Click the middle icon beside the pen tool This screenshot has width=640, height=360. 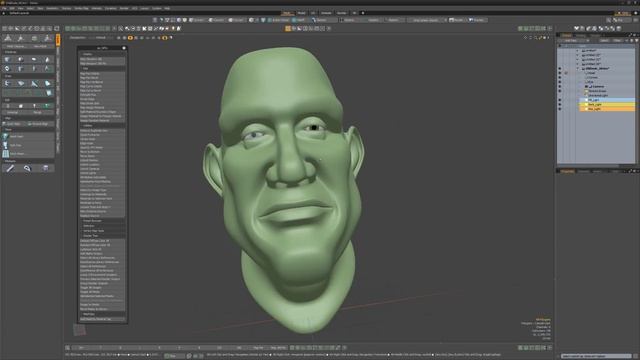pos(27,168)
